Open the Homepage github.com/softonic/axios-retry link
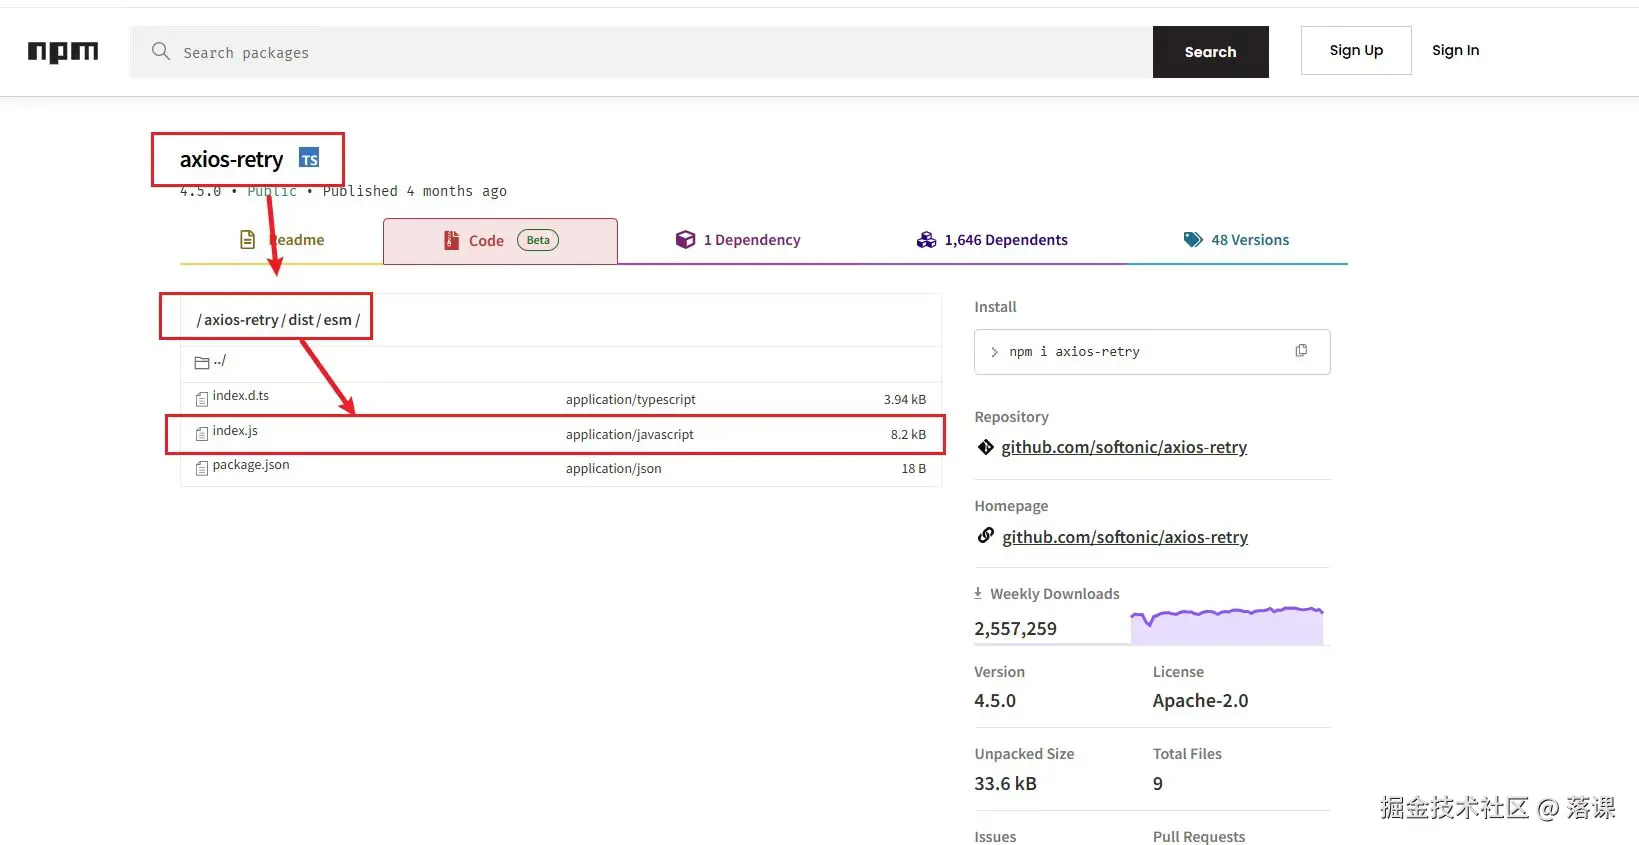1639x845 pixels. pyautogui.click(x=1125, y=537)
